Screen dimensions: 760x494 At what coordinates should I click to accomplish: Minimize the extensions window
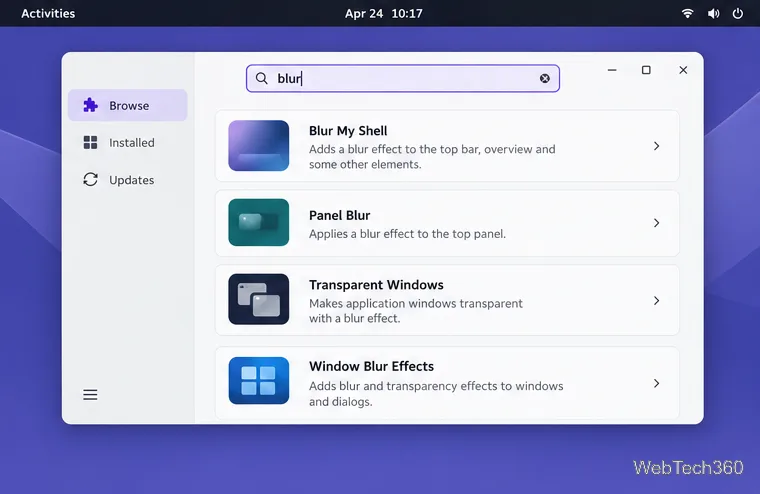(612, 70)
